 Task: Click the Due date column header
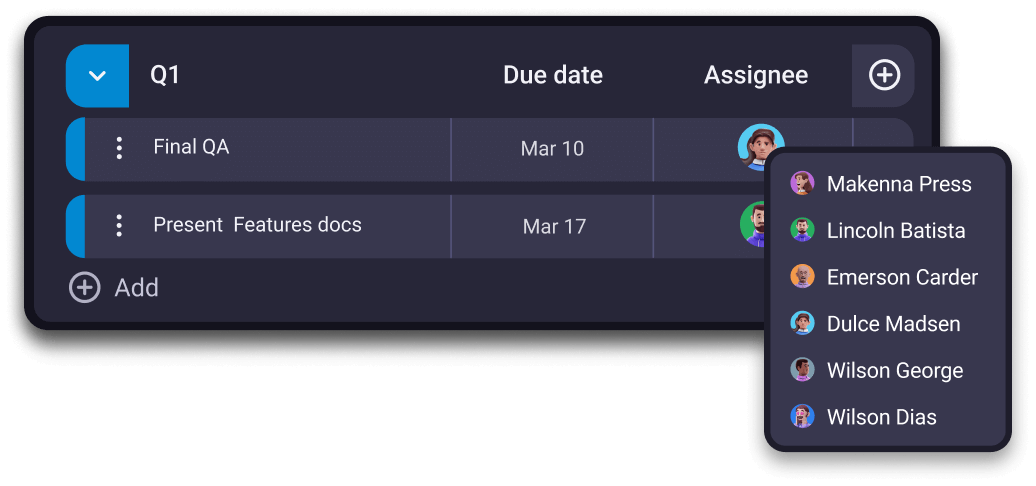coord(552,75)
